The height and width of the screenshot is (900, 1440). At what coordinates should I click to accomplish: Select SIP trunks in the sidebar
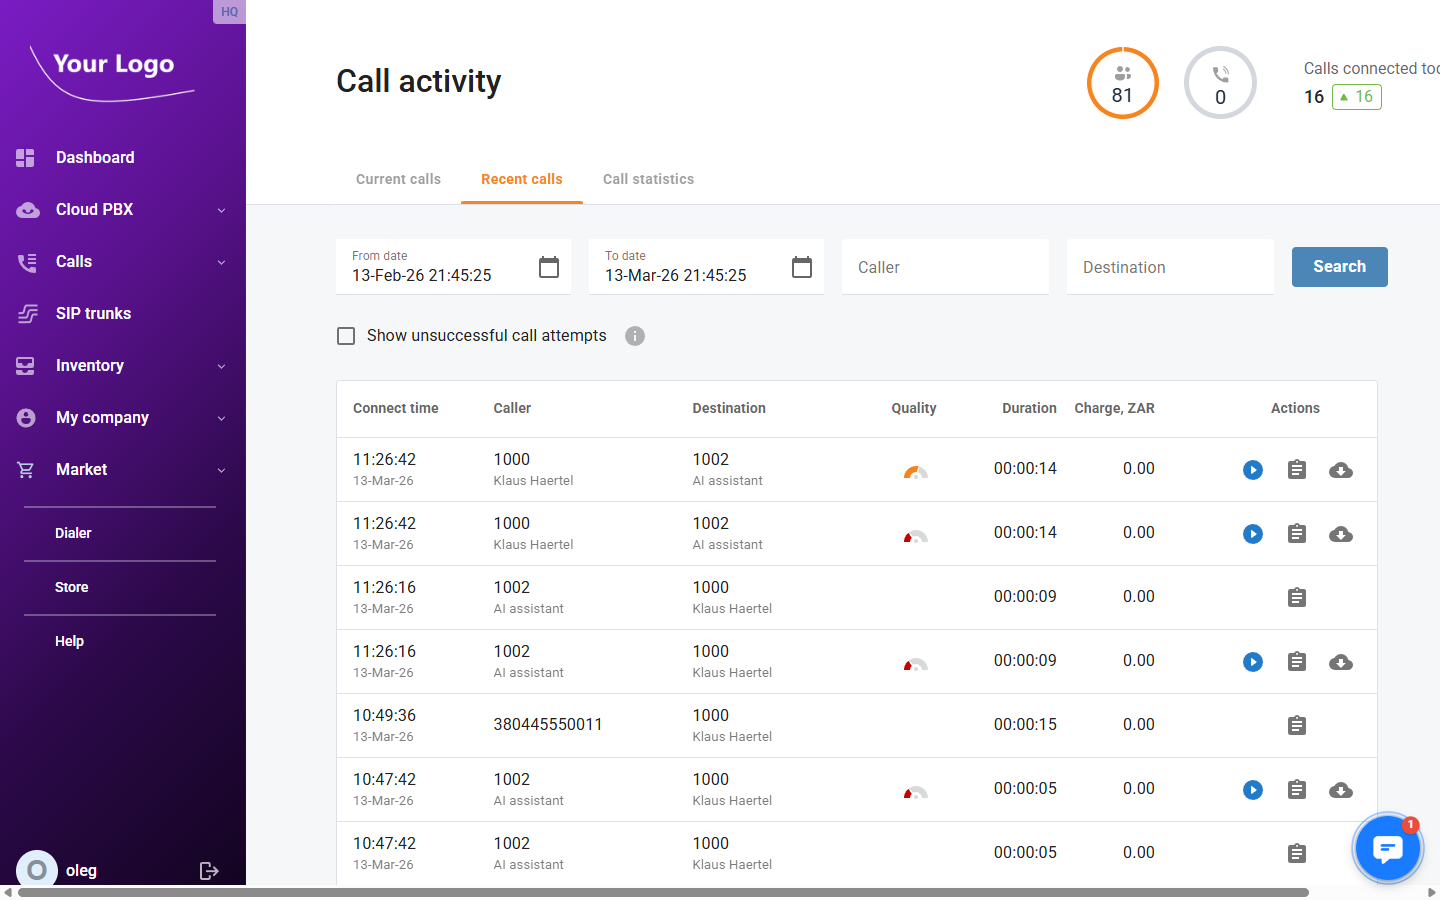[x=93, y=313]
